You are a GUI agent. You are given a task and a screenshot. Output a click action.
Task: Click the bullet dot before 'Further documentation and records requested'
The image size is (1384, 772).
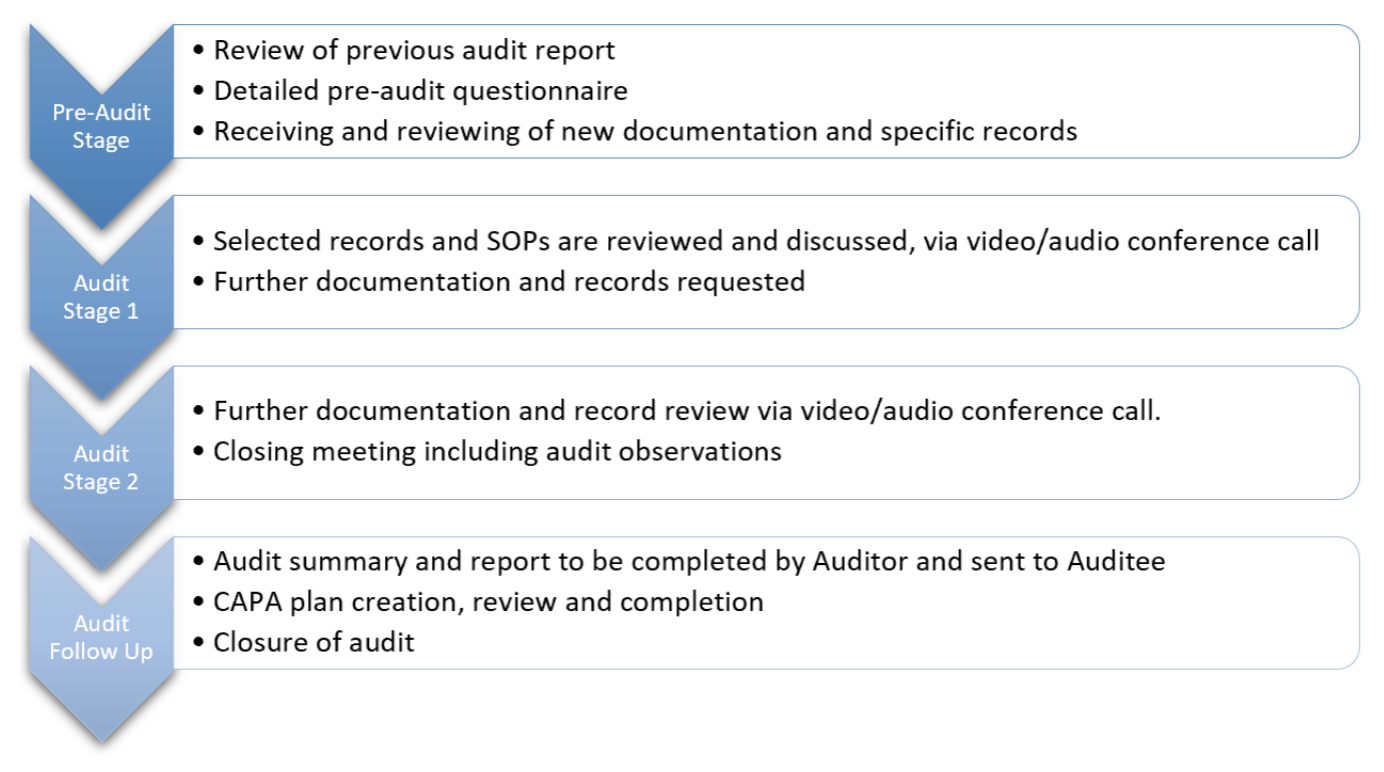point(200,283)
